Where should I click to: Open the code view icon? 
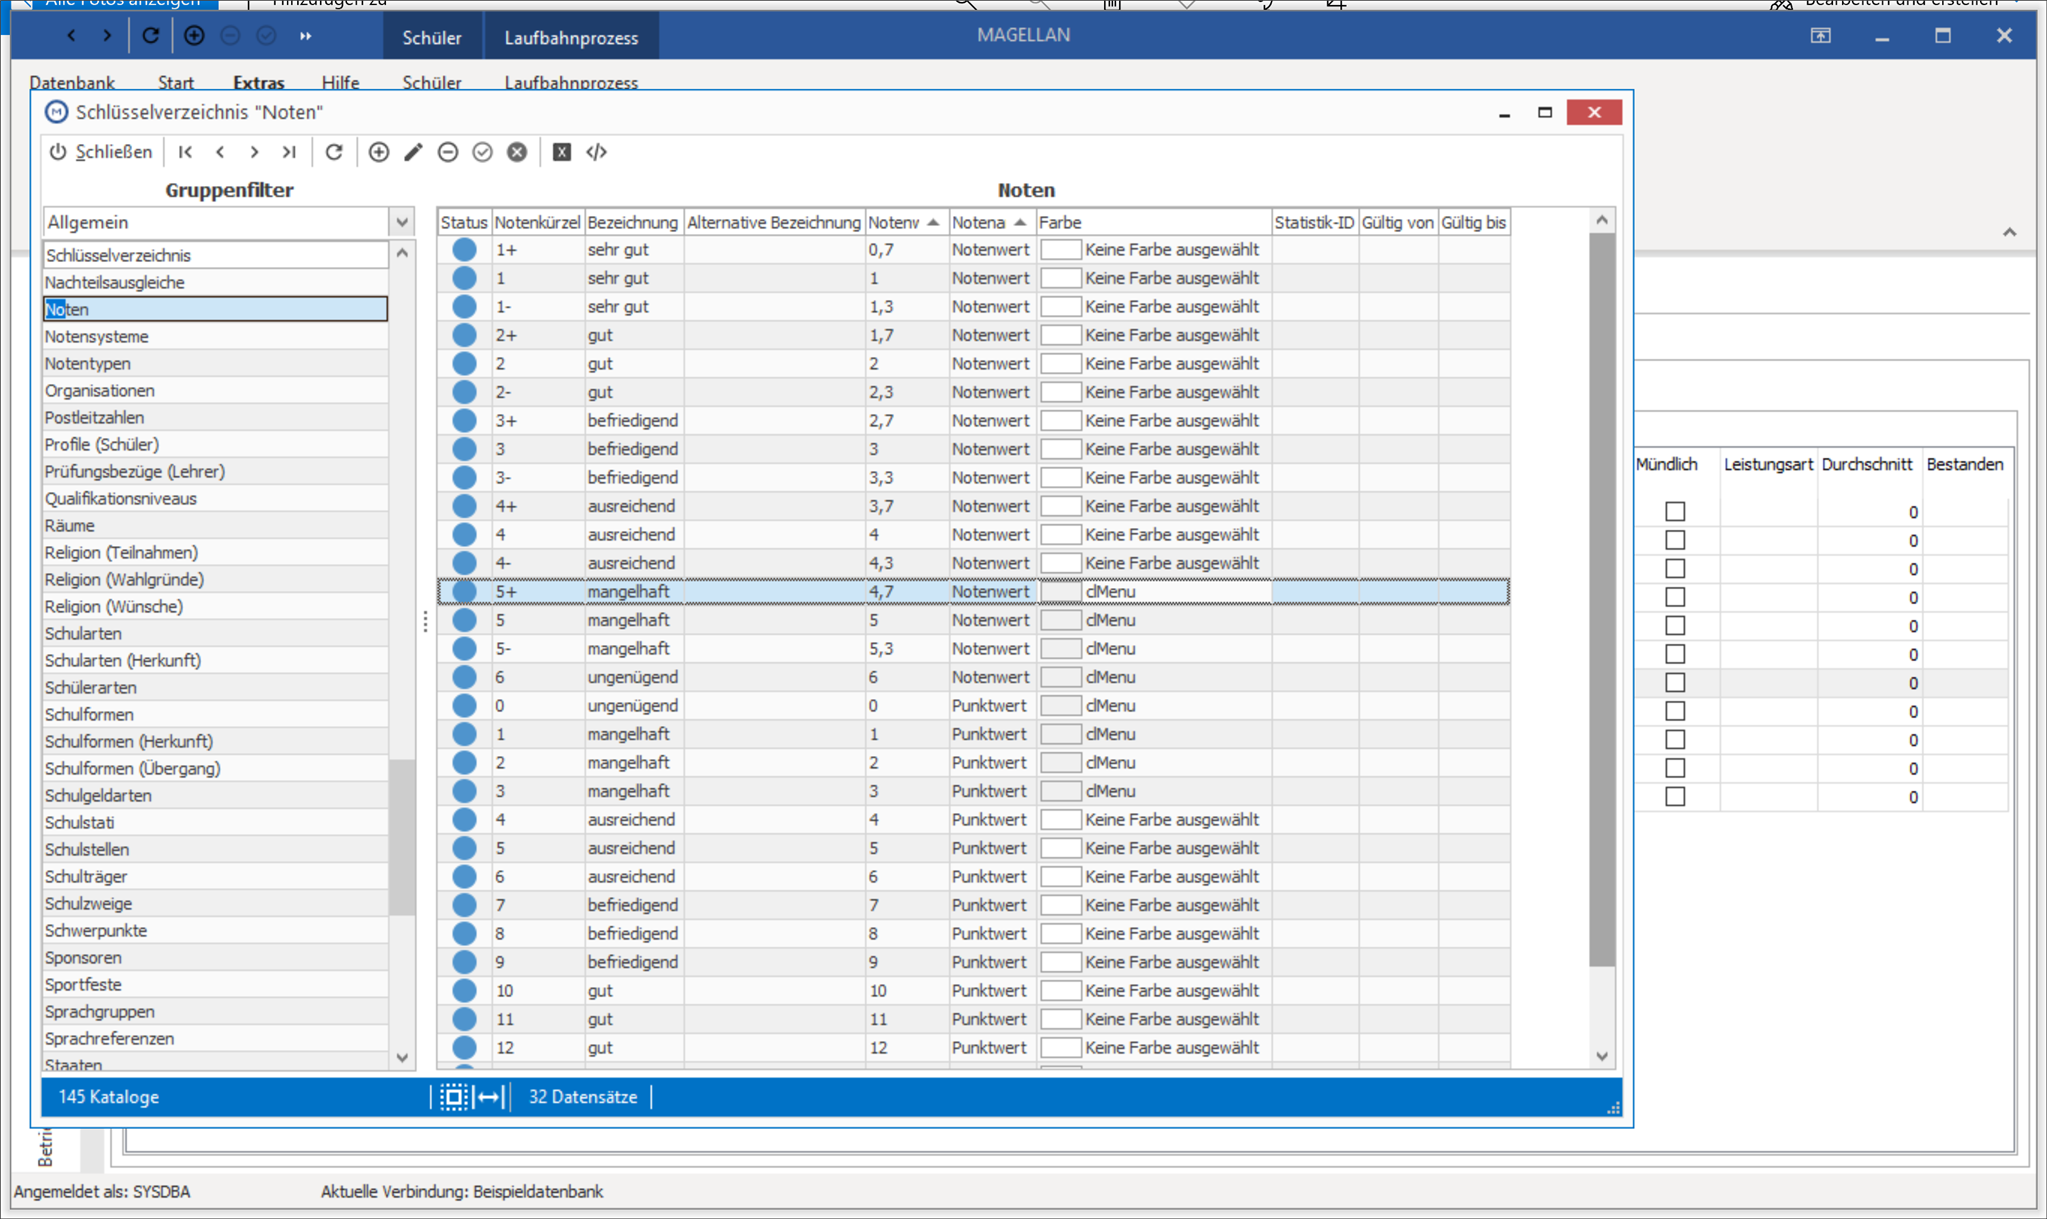[597, 152]
